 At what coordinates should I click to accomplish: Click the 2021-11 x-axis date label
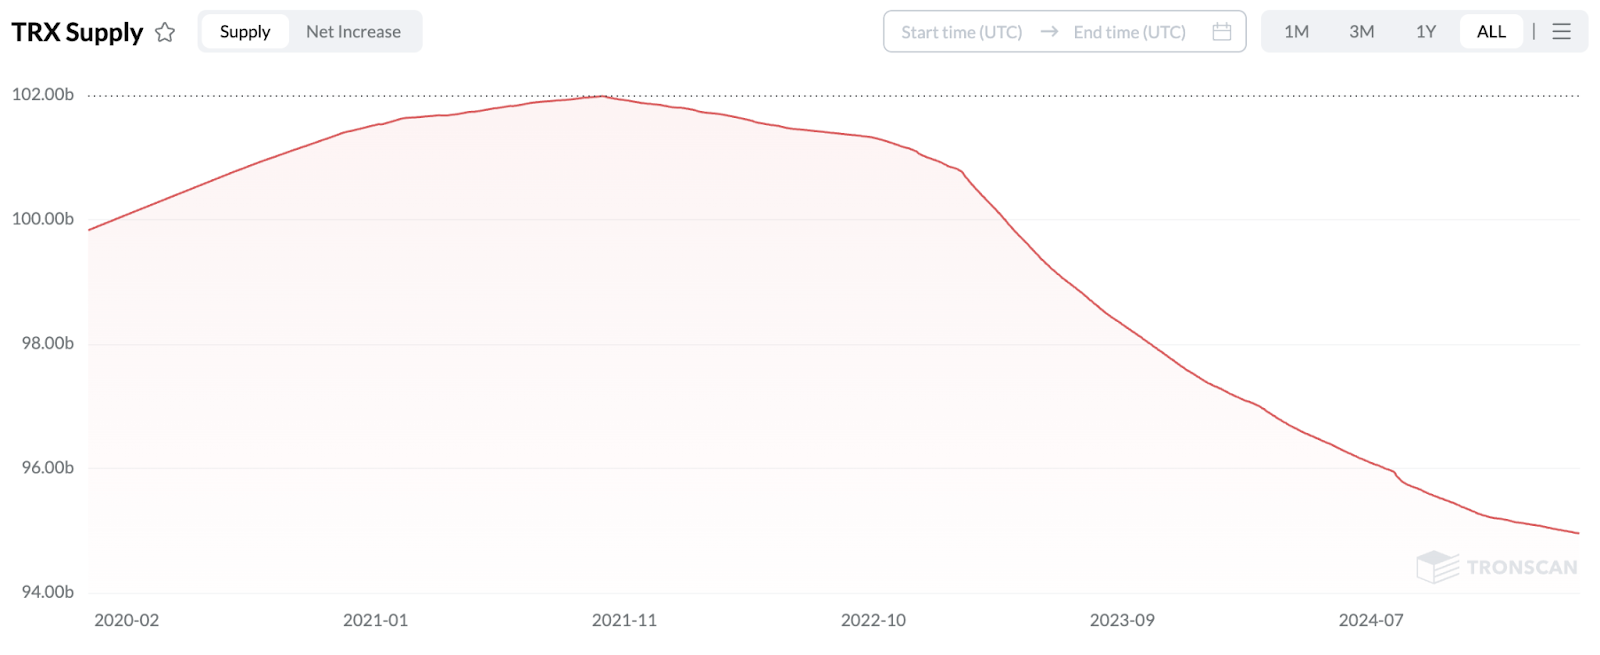(x=624, y=620)
